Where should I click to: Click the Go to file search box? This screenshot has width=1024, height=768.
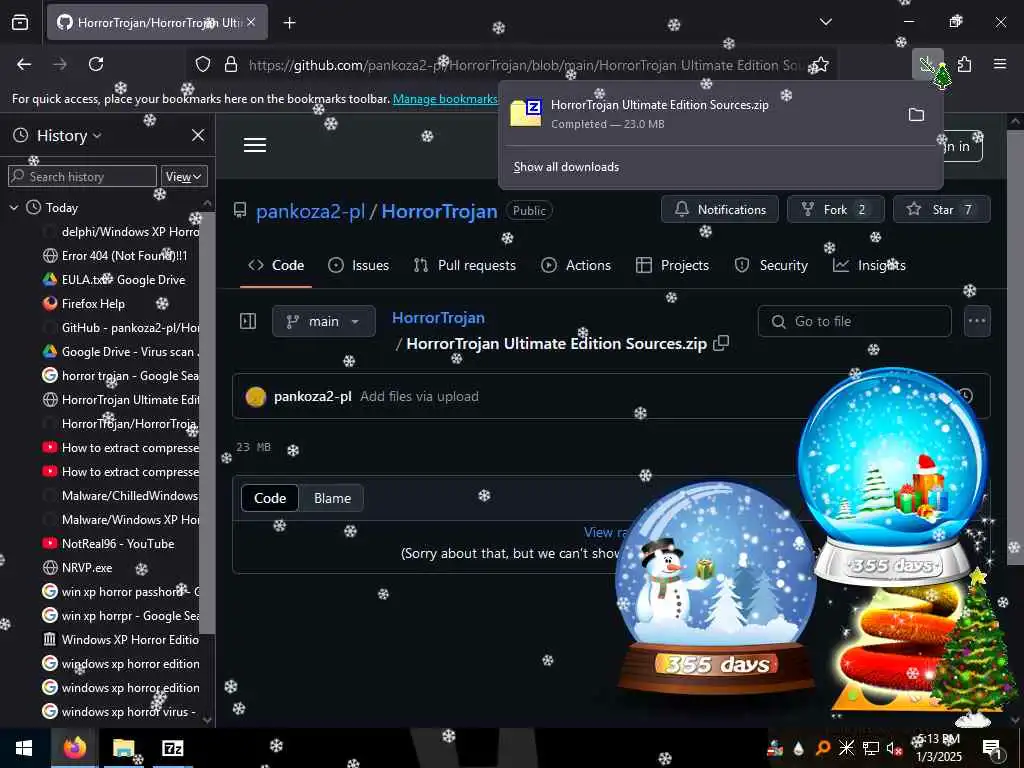[854, 321]
